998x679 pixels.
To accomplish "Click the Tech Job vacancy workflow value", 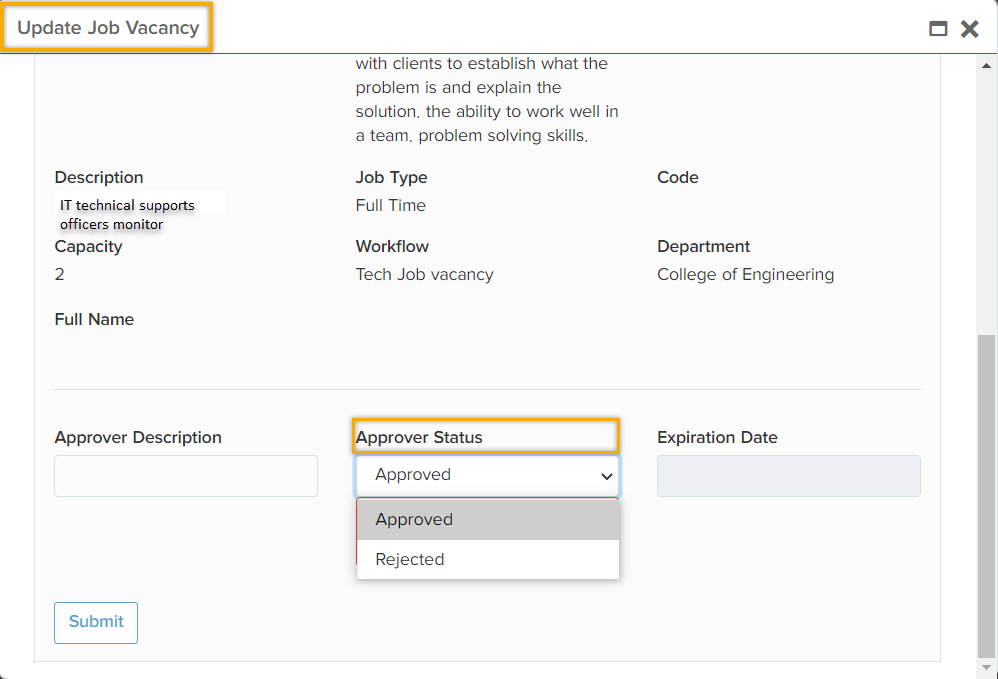I will coord(424,274).
